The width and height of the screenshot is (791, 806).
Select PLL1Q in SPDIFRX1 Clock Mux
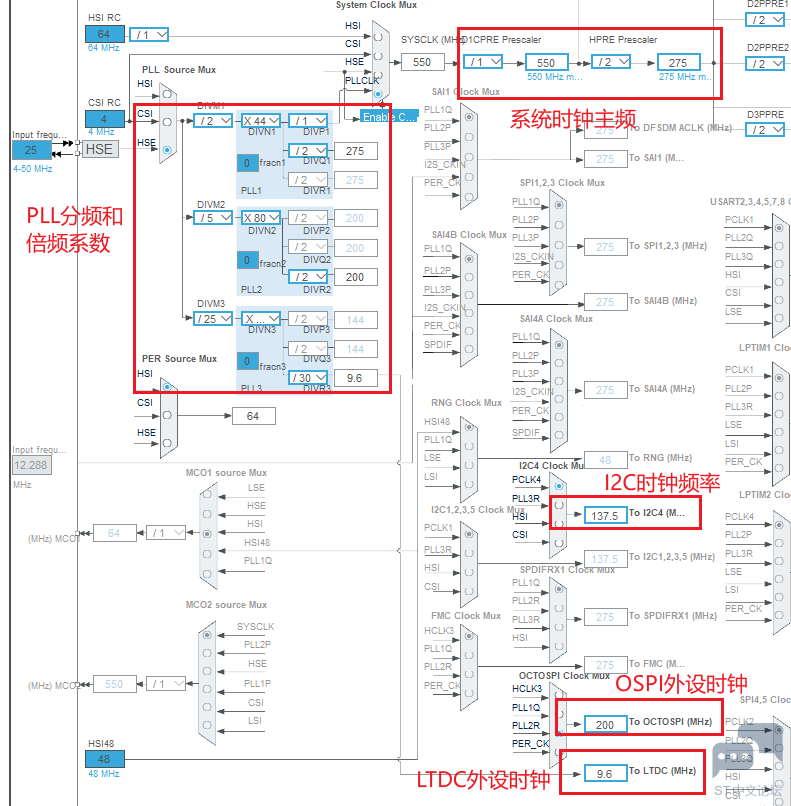559,589
